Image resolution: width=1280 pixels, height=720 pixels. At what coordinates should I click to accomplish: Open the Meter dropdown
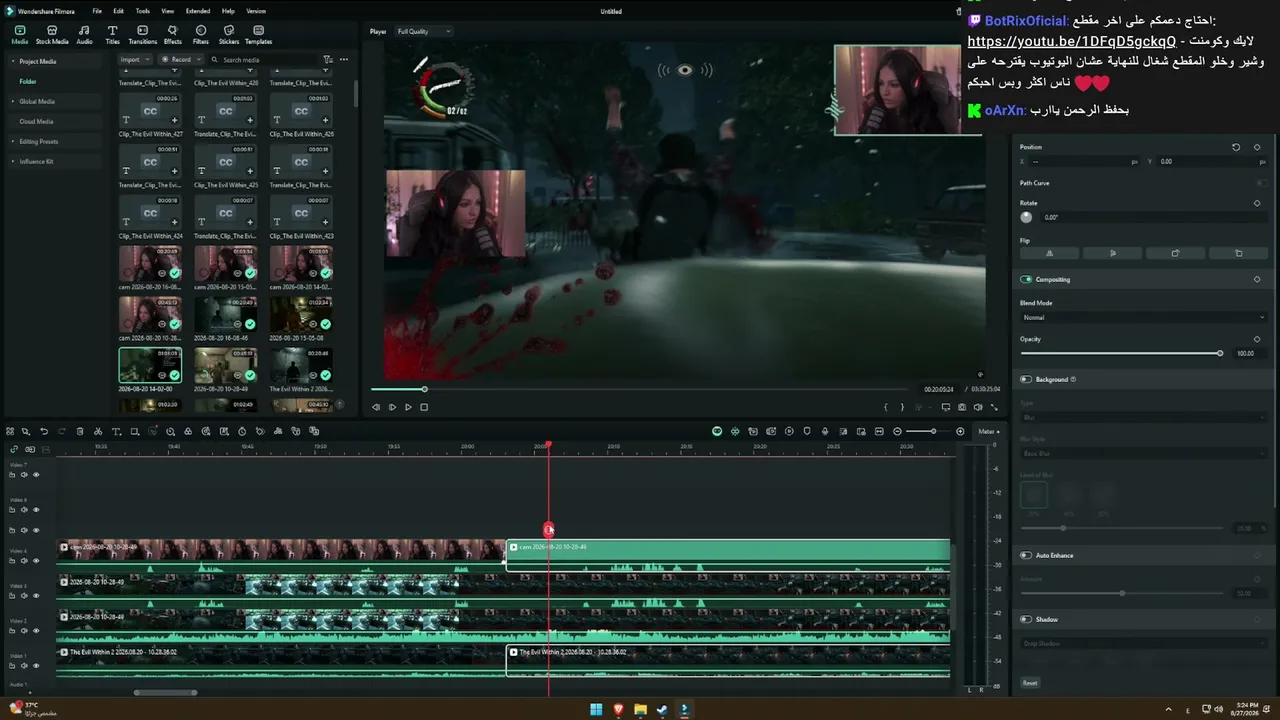pos(988,431)
